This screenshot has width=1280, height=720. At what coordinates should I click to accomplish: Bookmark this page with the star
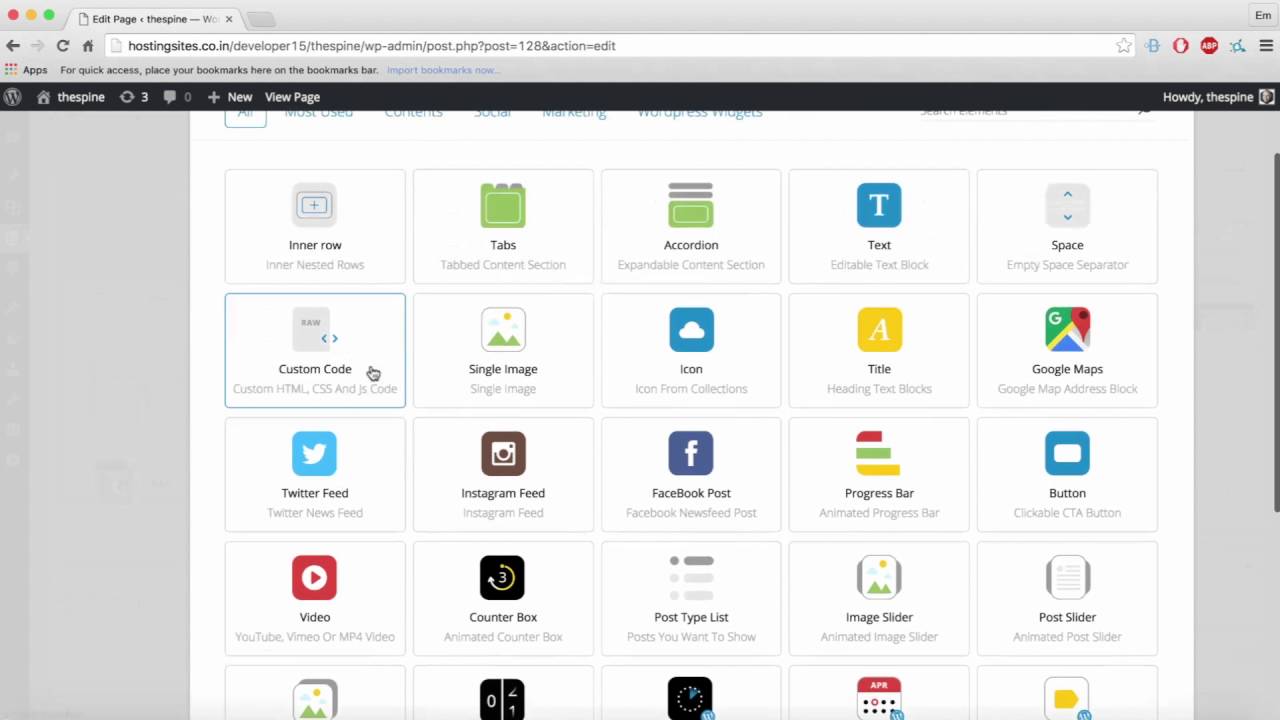click(1124, 46)
